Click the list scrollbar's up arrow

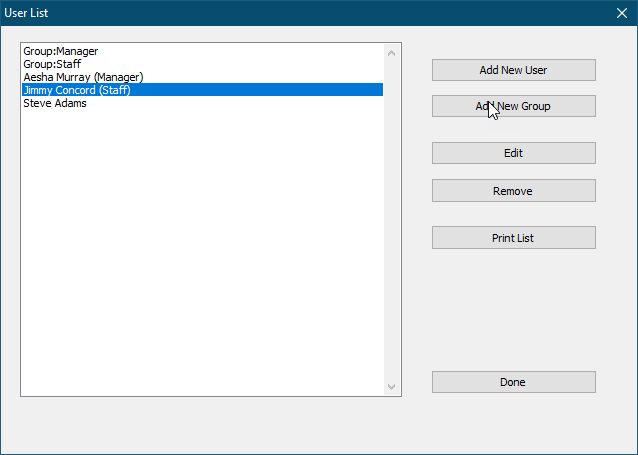392,51
